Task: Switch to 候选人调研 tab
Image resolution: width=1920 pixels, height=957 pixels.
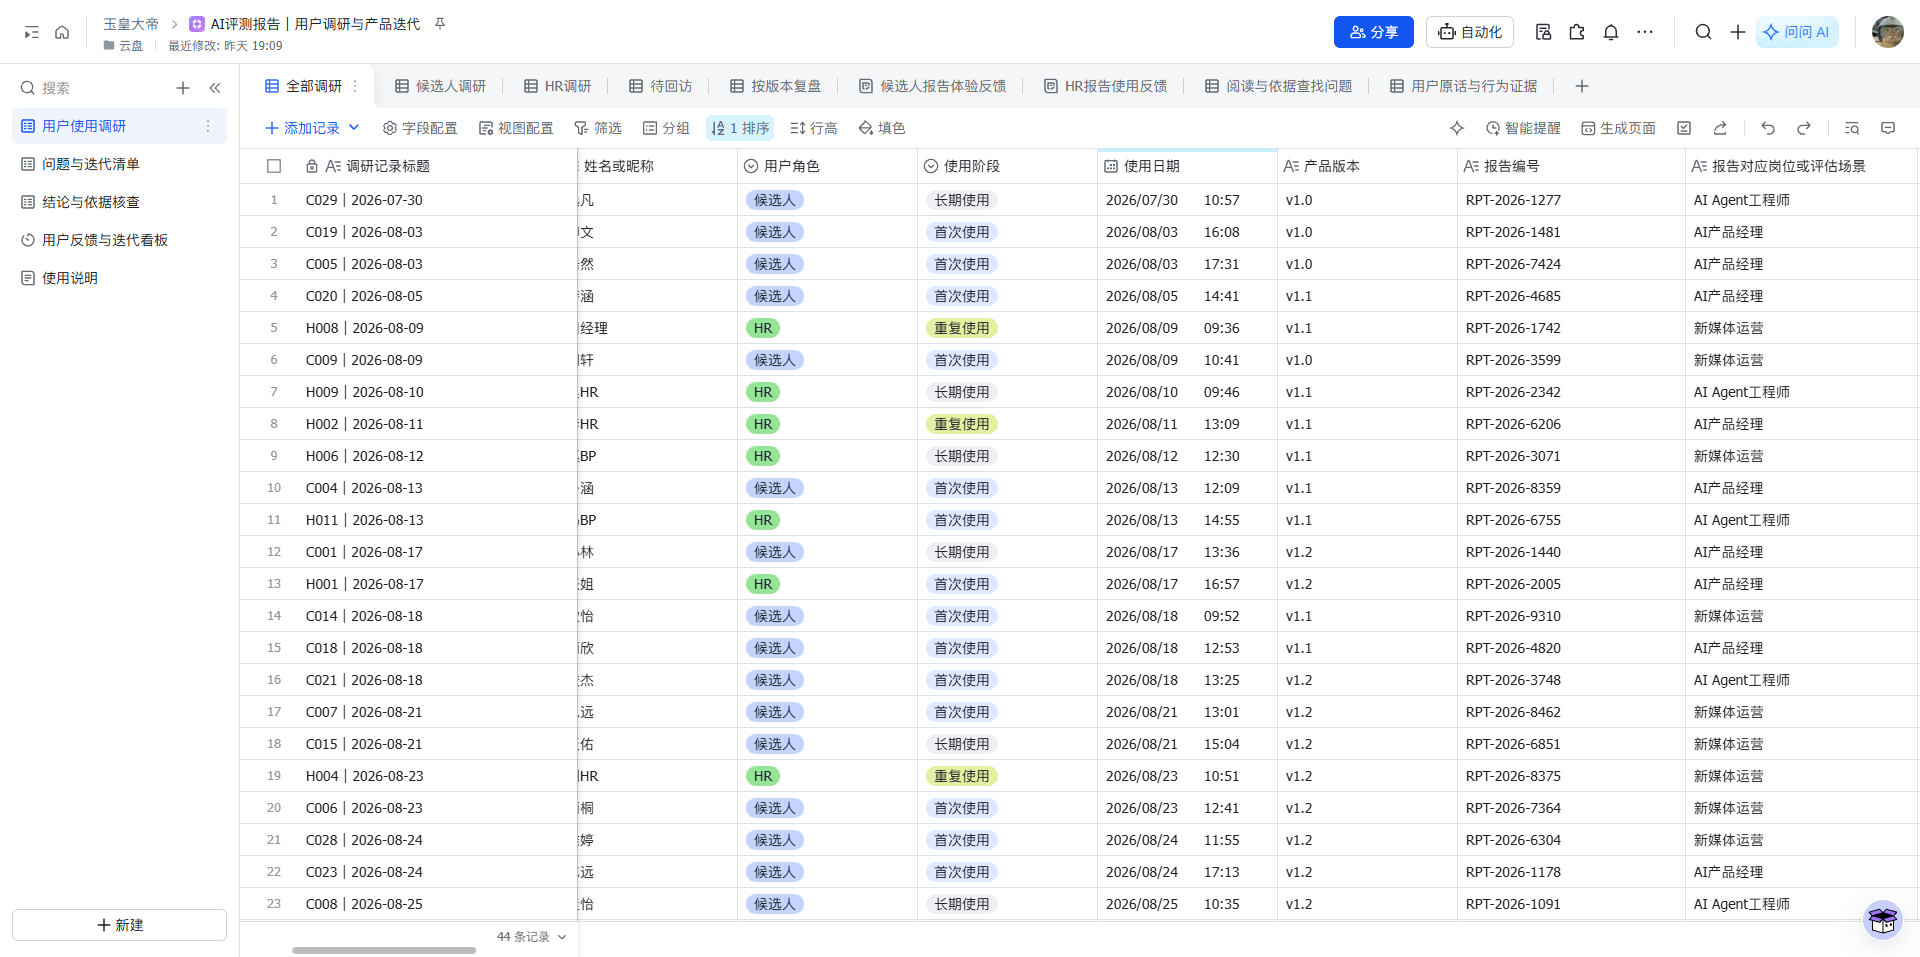Action: [x=440, y=86]
